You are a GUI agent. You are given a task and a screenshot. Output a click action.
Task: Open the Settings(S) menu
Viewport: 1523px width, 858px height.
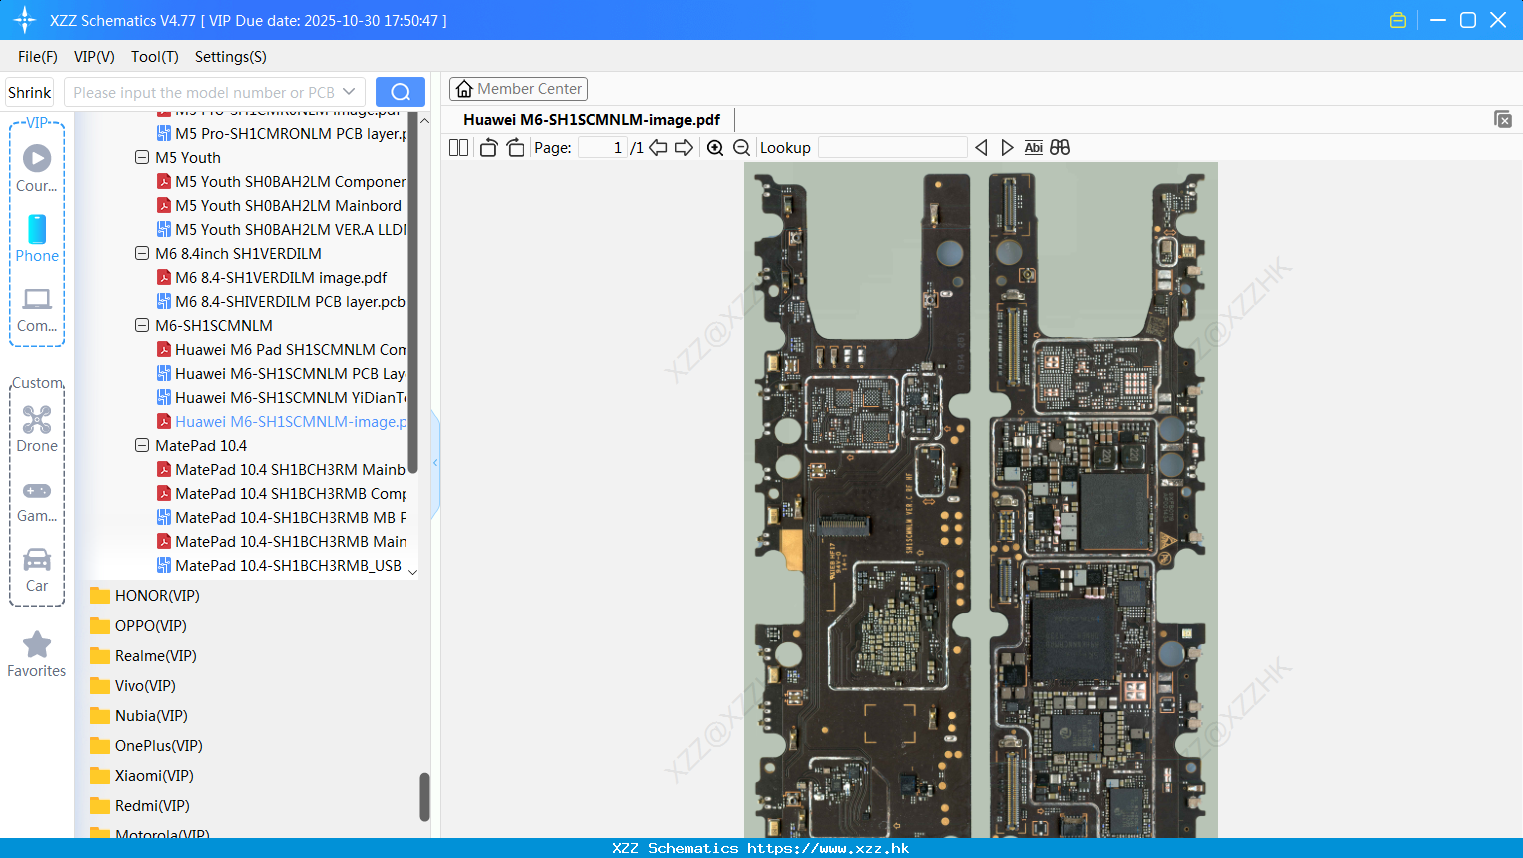(231, 56)
